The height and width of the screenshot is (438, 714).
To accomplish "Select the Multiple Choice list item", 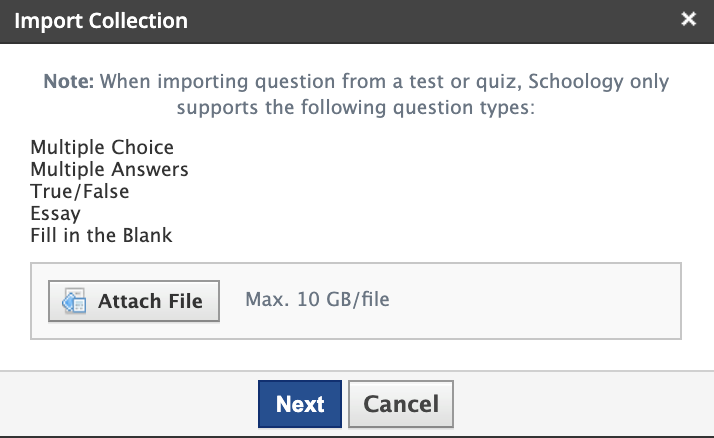I will (x=102, y=148).
